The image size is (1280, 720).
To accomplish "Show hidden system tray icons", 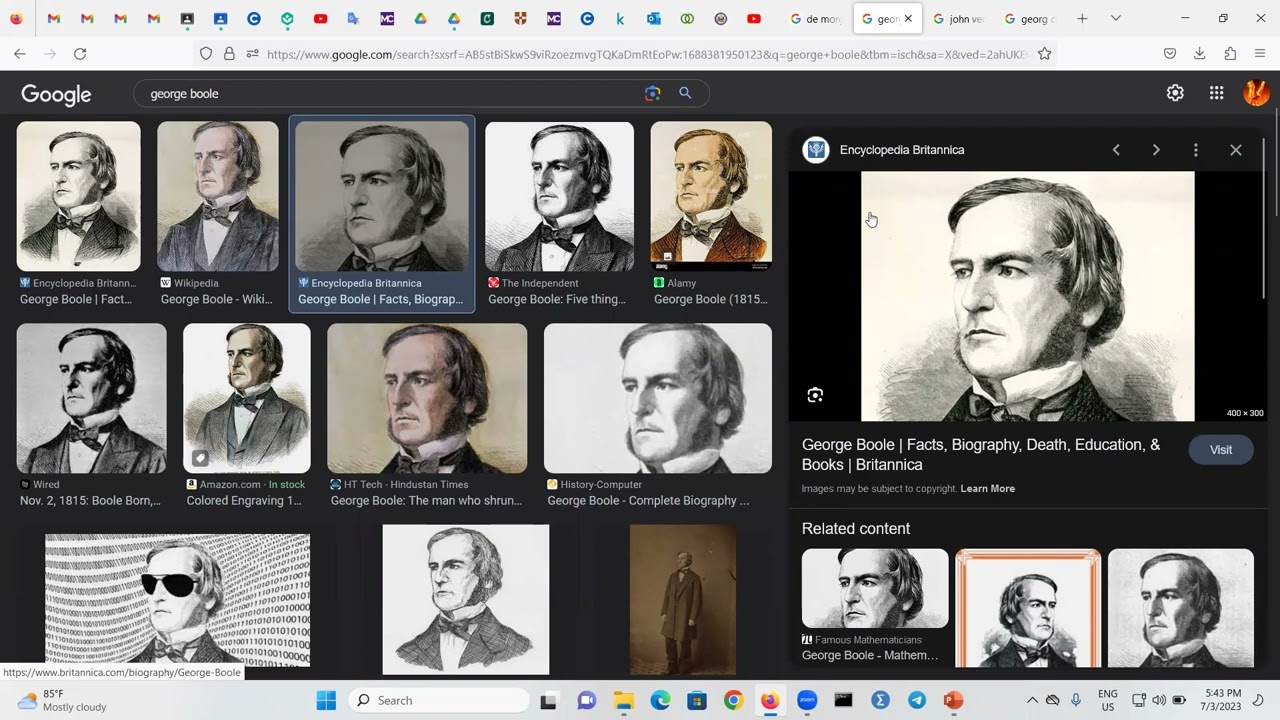I will point(1032,701).
